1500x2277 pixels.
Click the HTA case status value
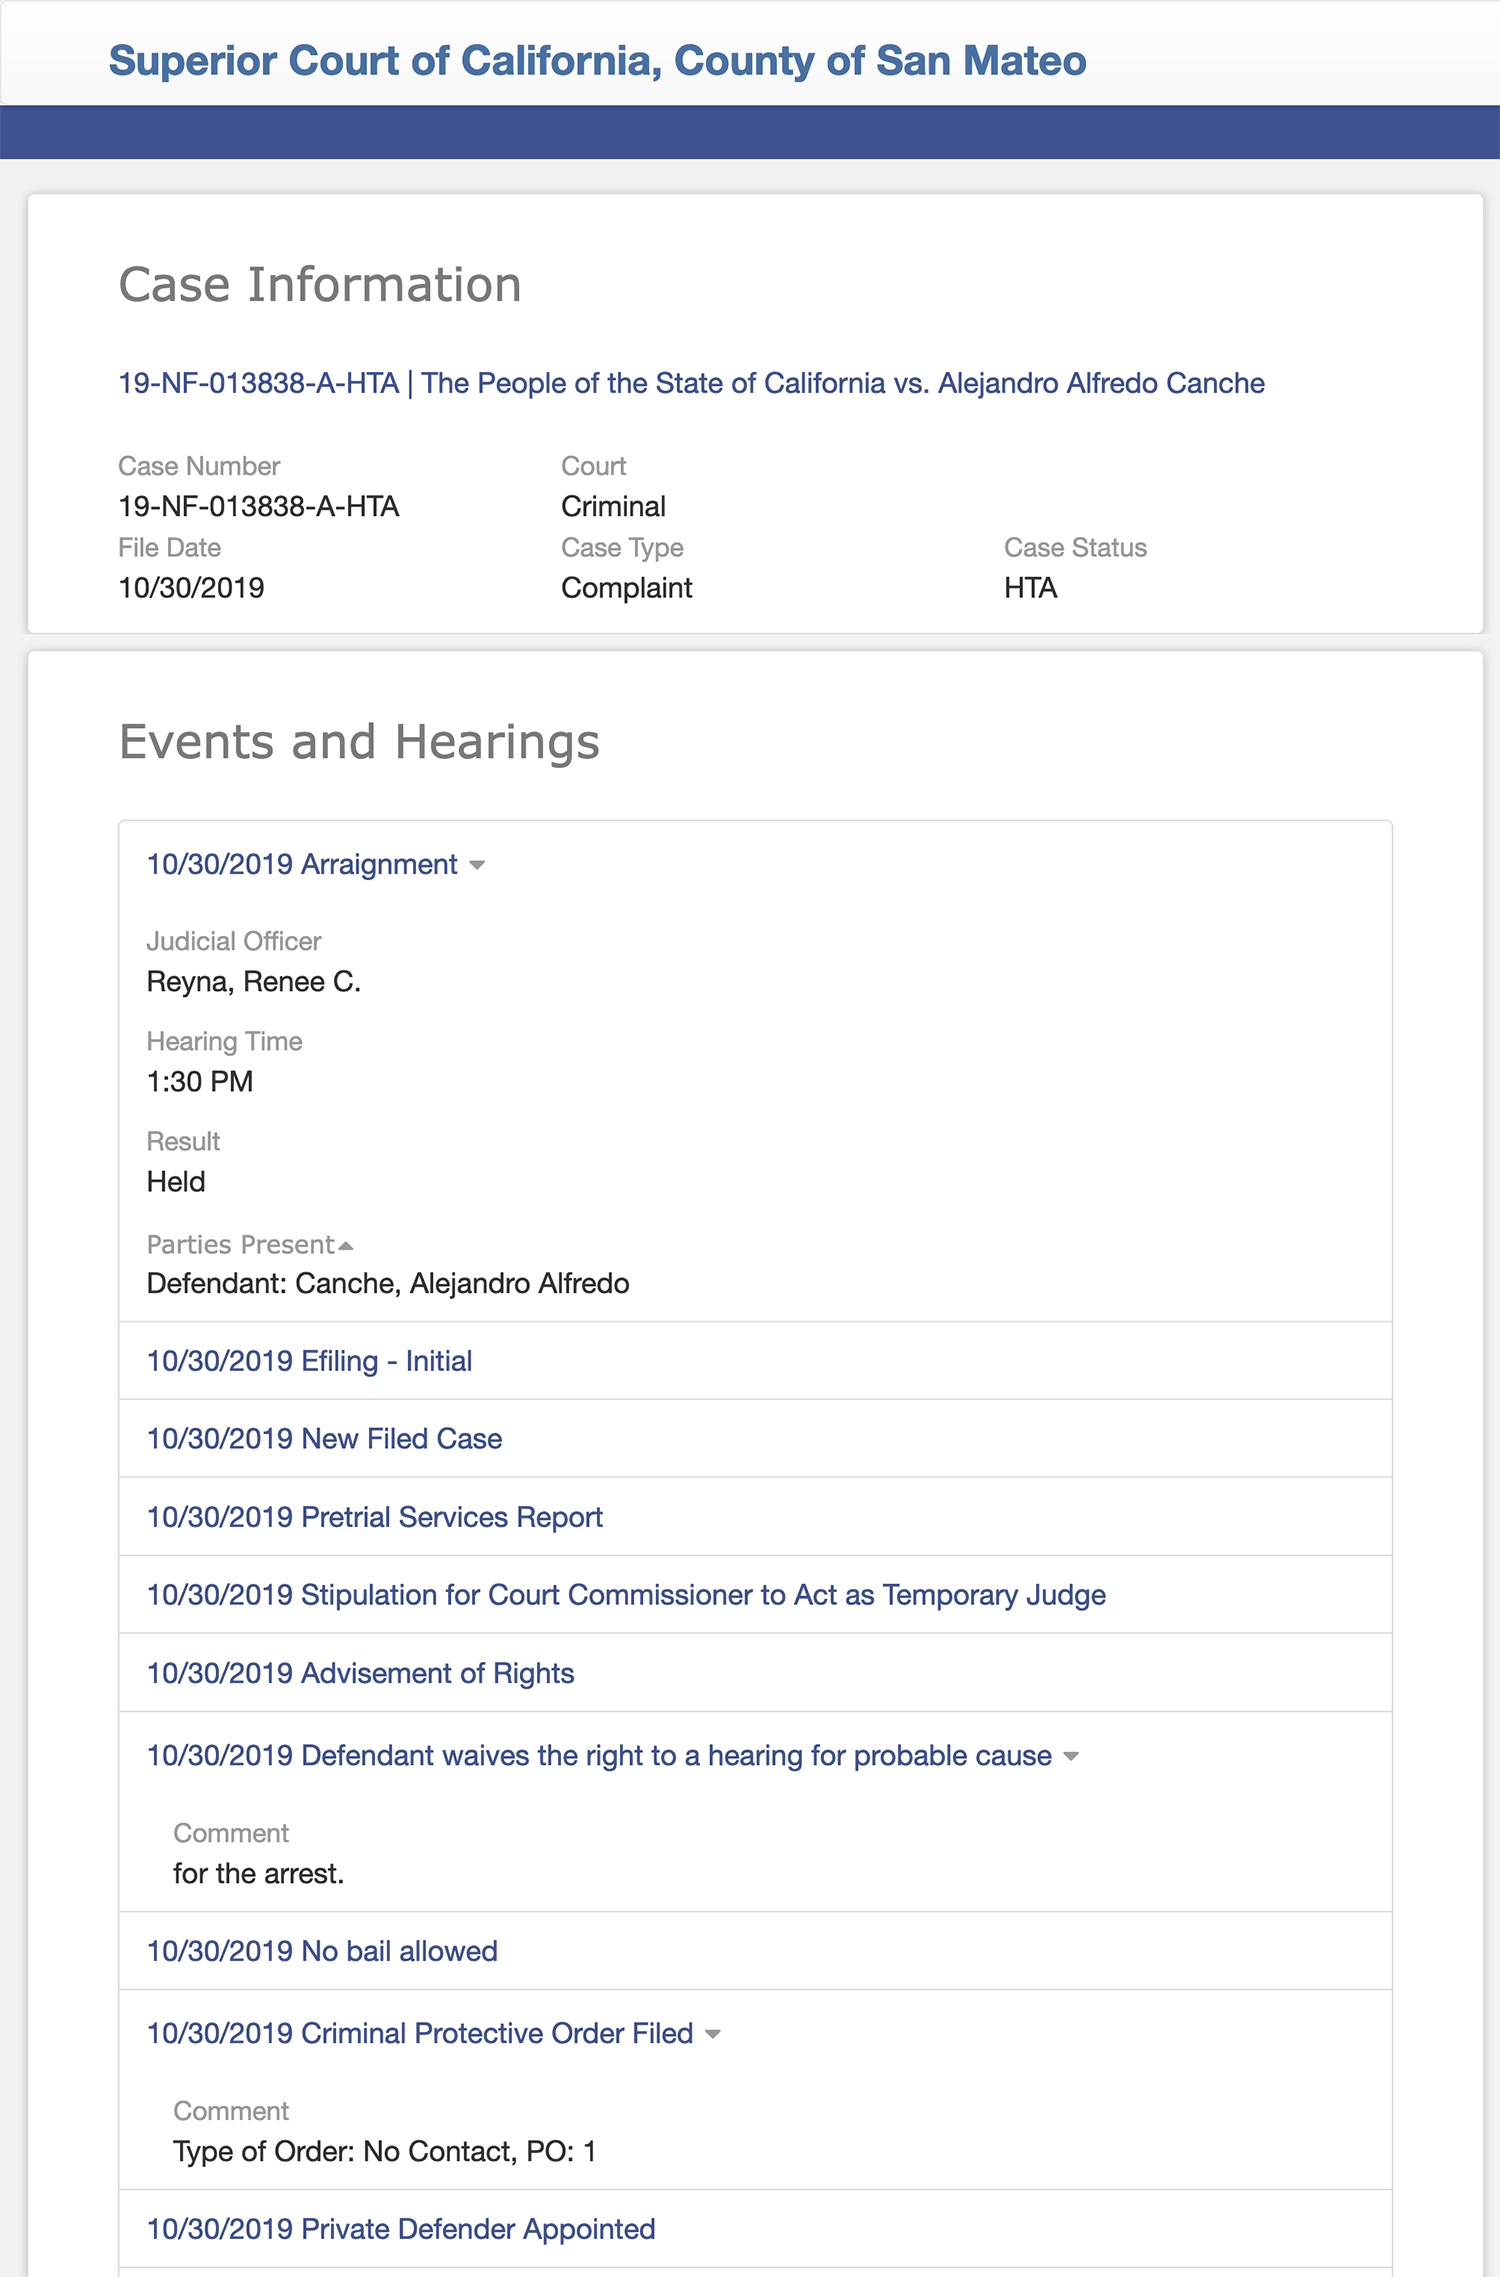1030,588
